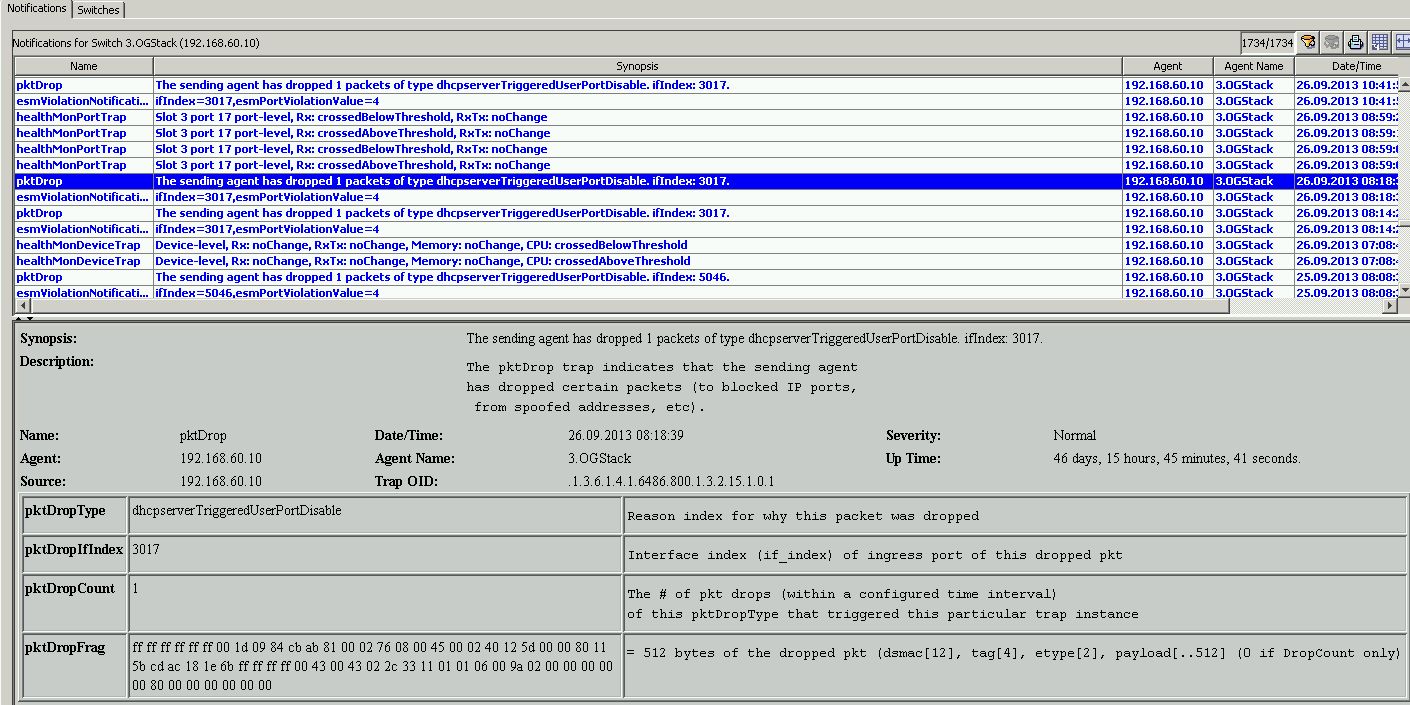Click the pktDropFrag hex value field
The image size is (1410, 705).
pos(374,666)
